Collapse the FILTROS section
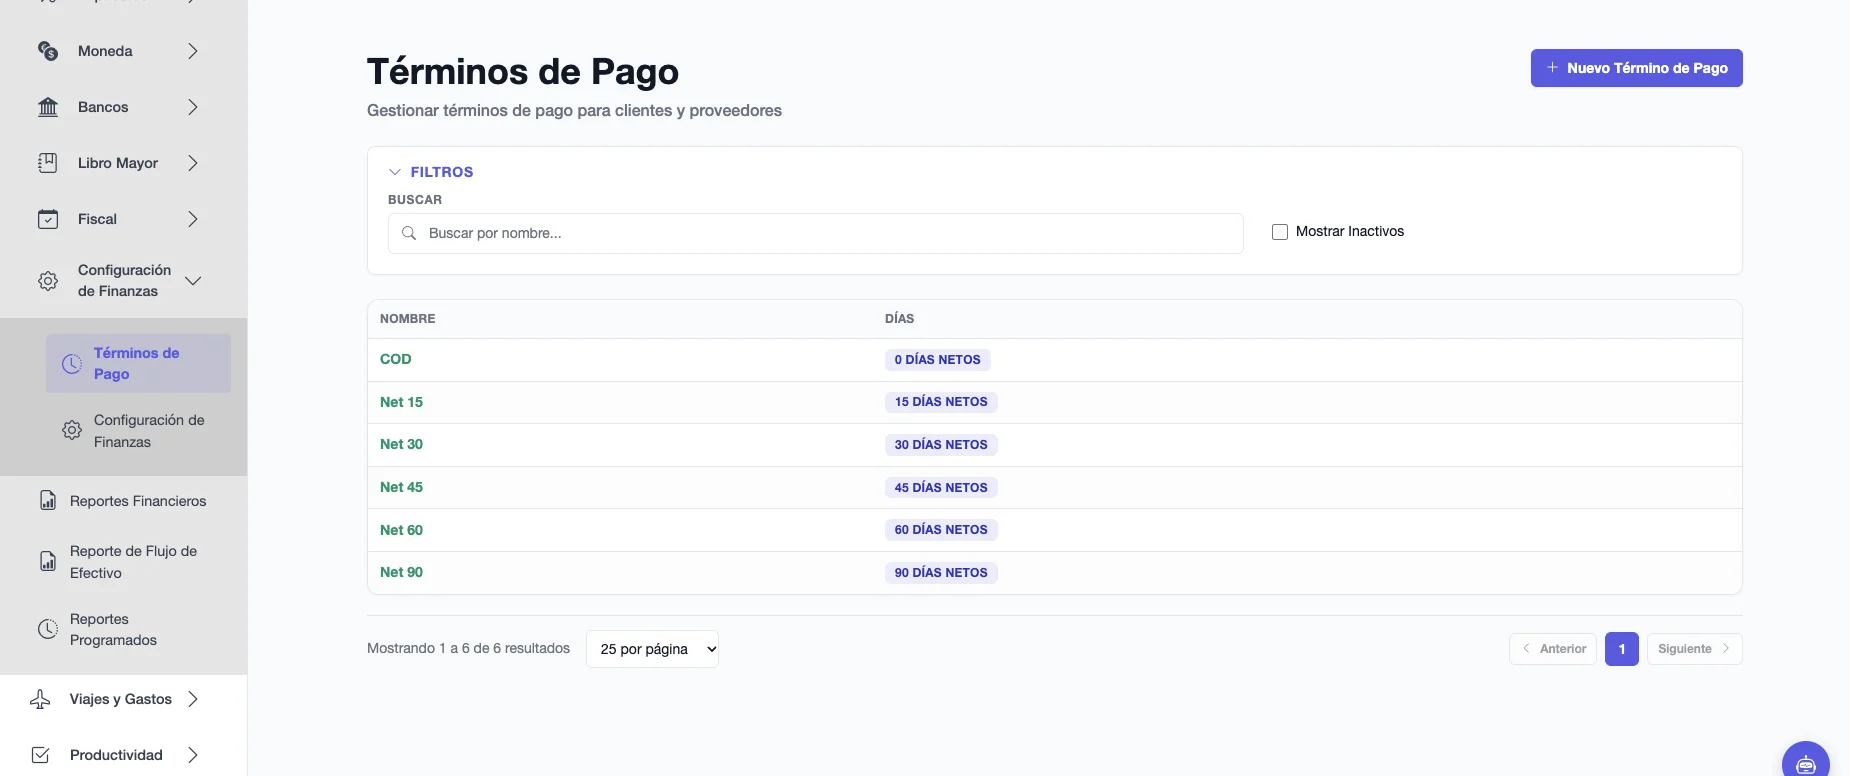The width and height of the screenshot is (1850, 776). tap(430, 172)
